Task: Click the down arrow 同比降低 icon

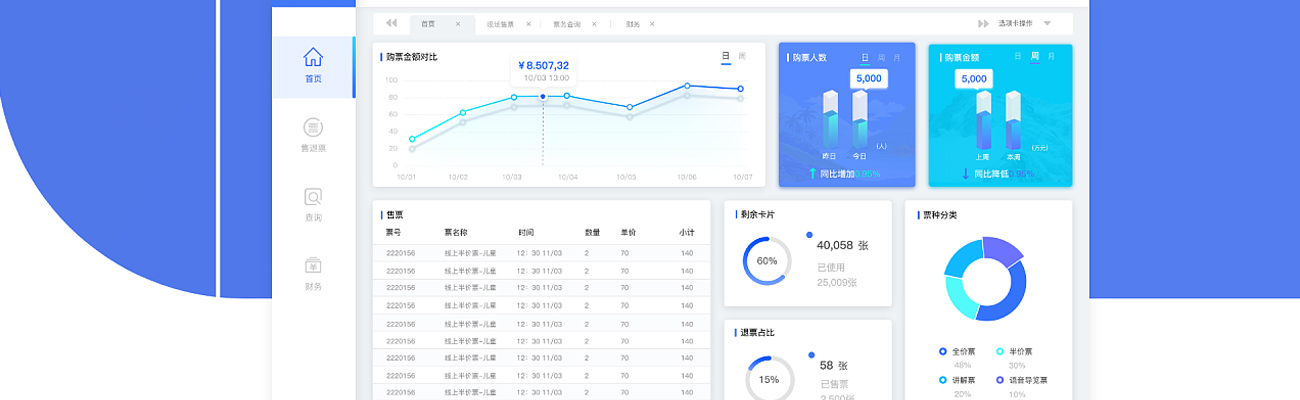Action: click(966, 173)
